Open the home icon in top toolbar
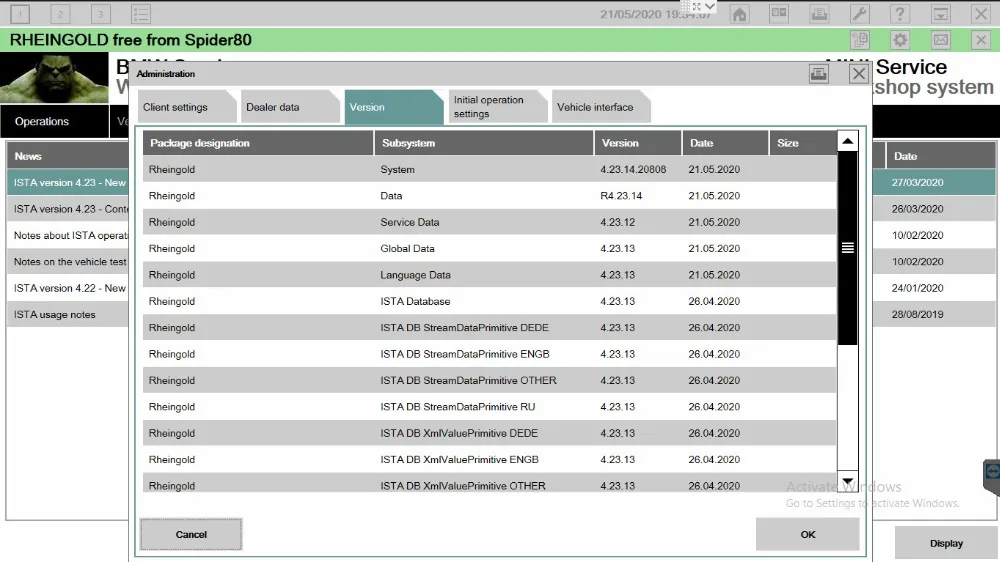Image resolution: width=1000 pixels, height=562 pixels. click(x=739, y=13)
